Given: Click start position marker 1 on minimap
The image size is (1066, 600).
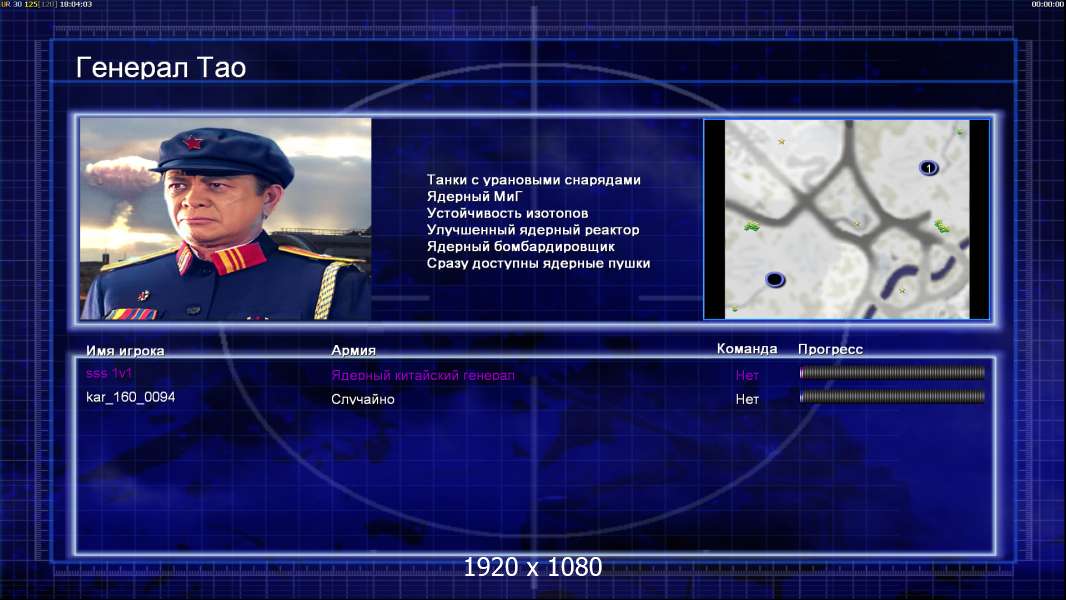Looking at the screenshot, I should tap(929, 168).
